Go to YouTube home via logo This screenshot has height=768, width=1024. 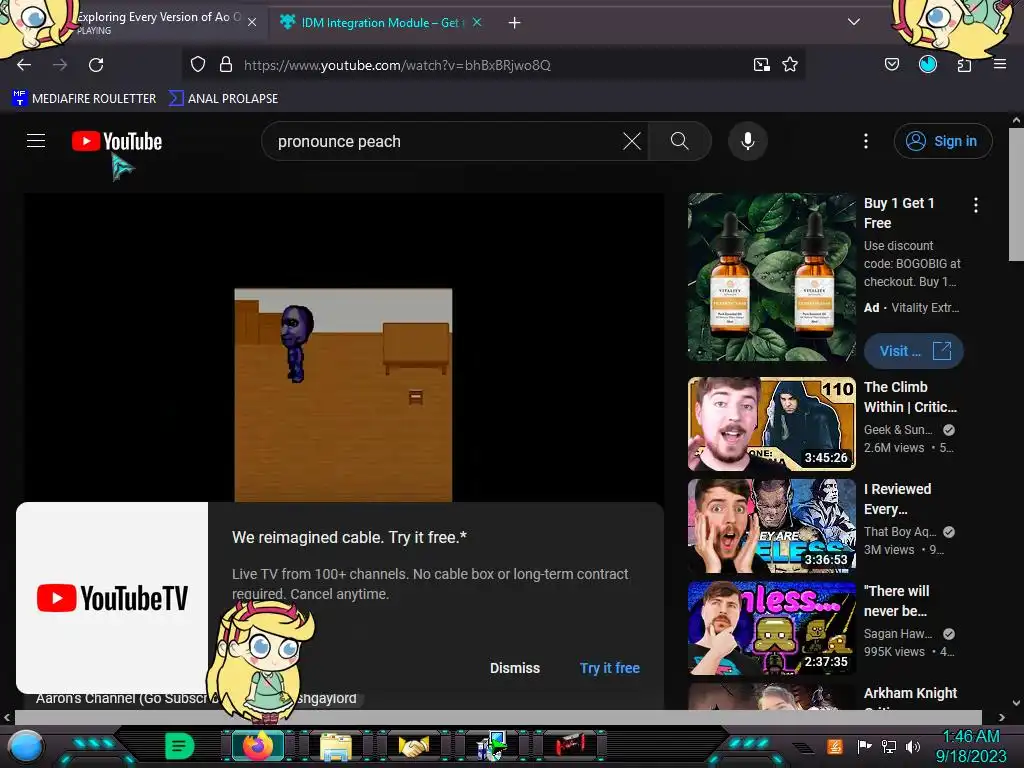(x=117, y=141)
